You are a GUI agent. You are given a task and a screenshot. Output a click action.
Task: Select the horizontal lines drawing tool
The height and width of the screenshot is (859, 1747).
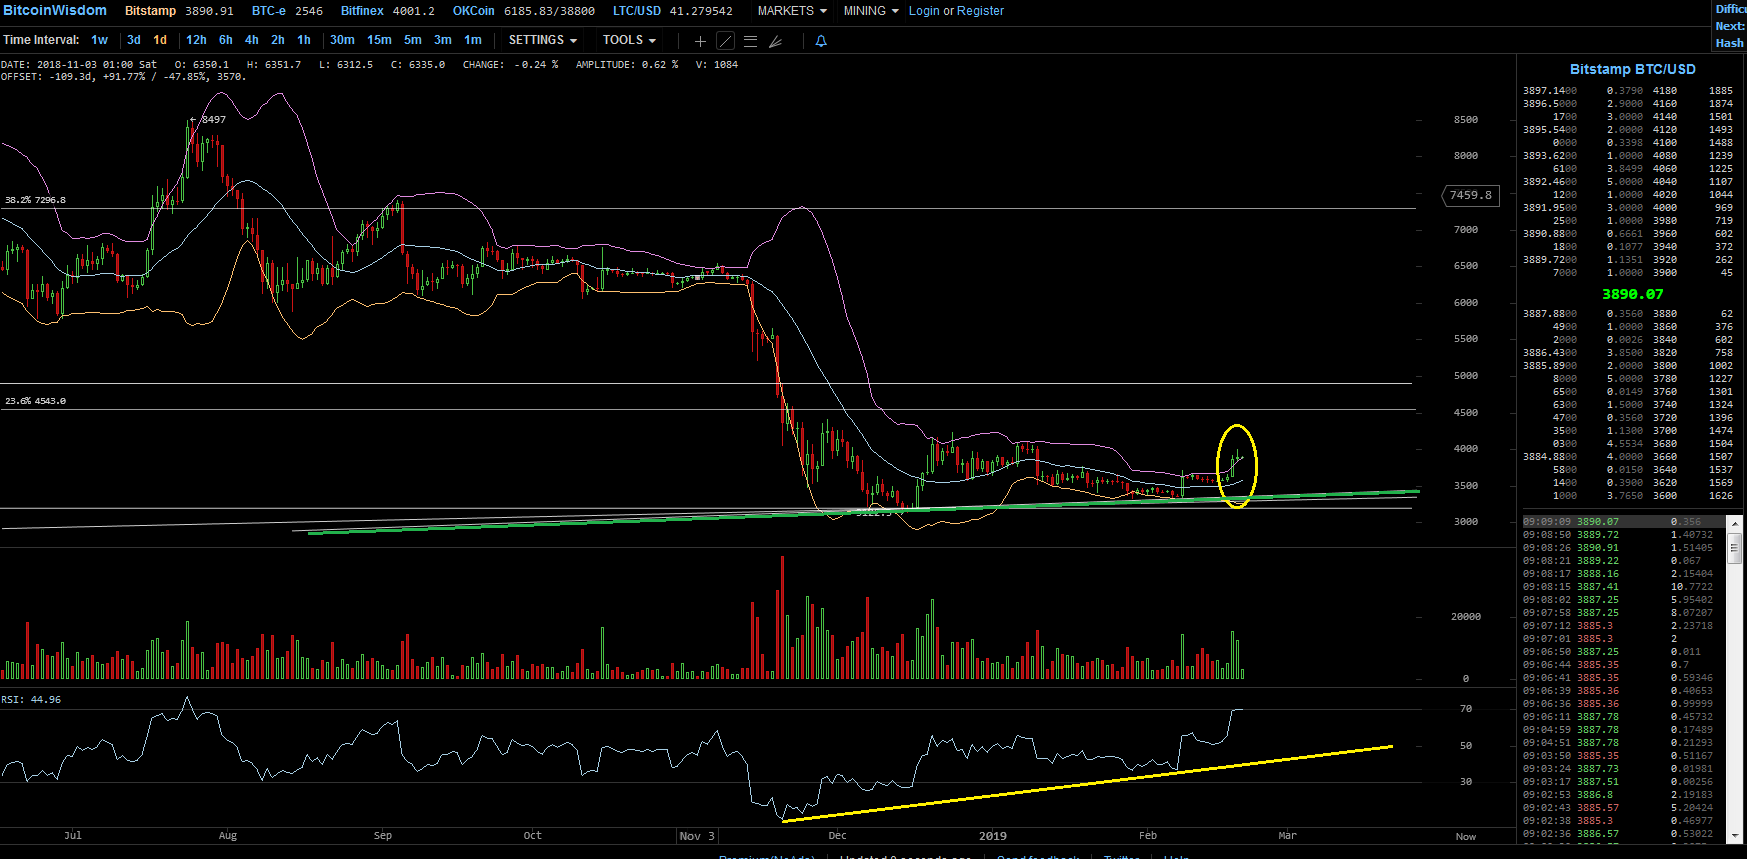(x=750, y=41)
